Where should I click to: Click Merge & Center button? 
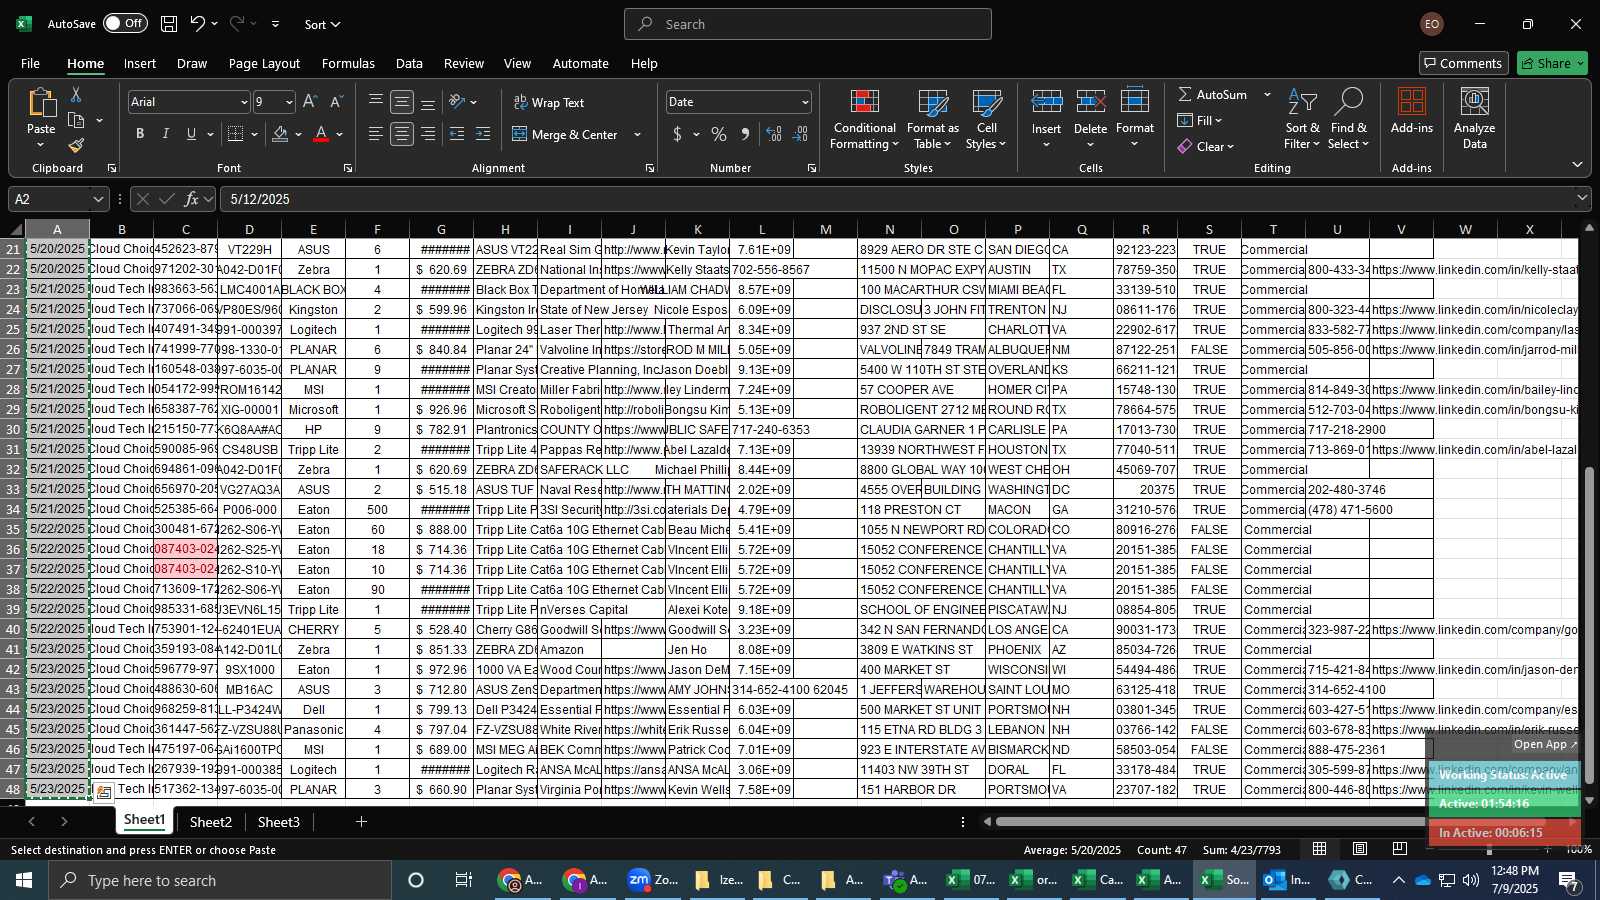[x=565, y=134]
